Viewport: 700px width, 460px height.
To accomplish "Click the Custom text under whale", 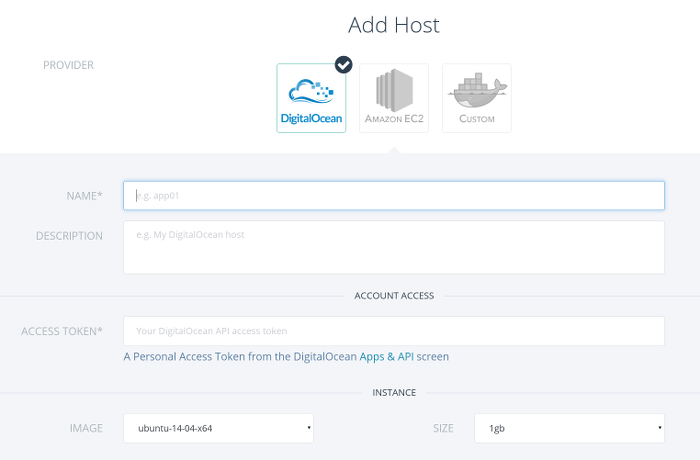I will (x=477, y=119).
